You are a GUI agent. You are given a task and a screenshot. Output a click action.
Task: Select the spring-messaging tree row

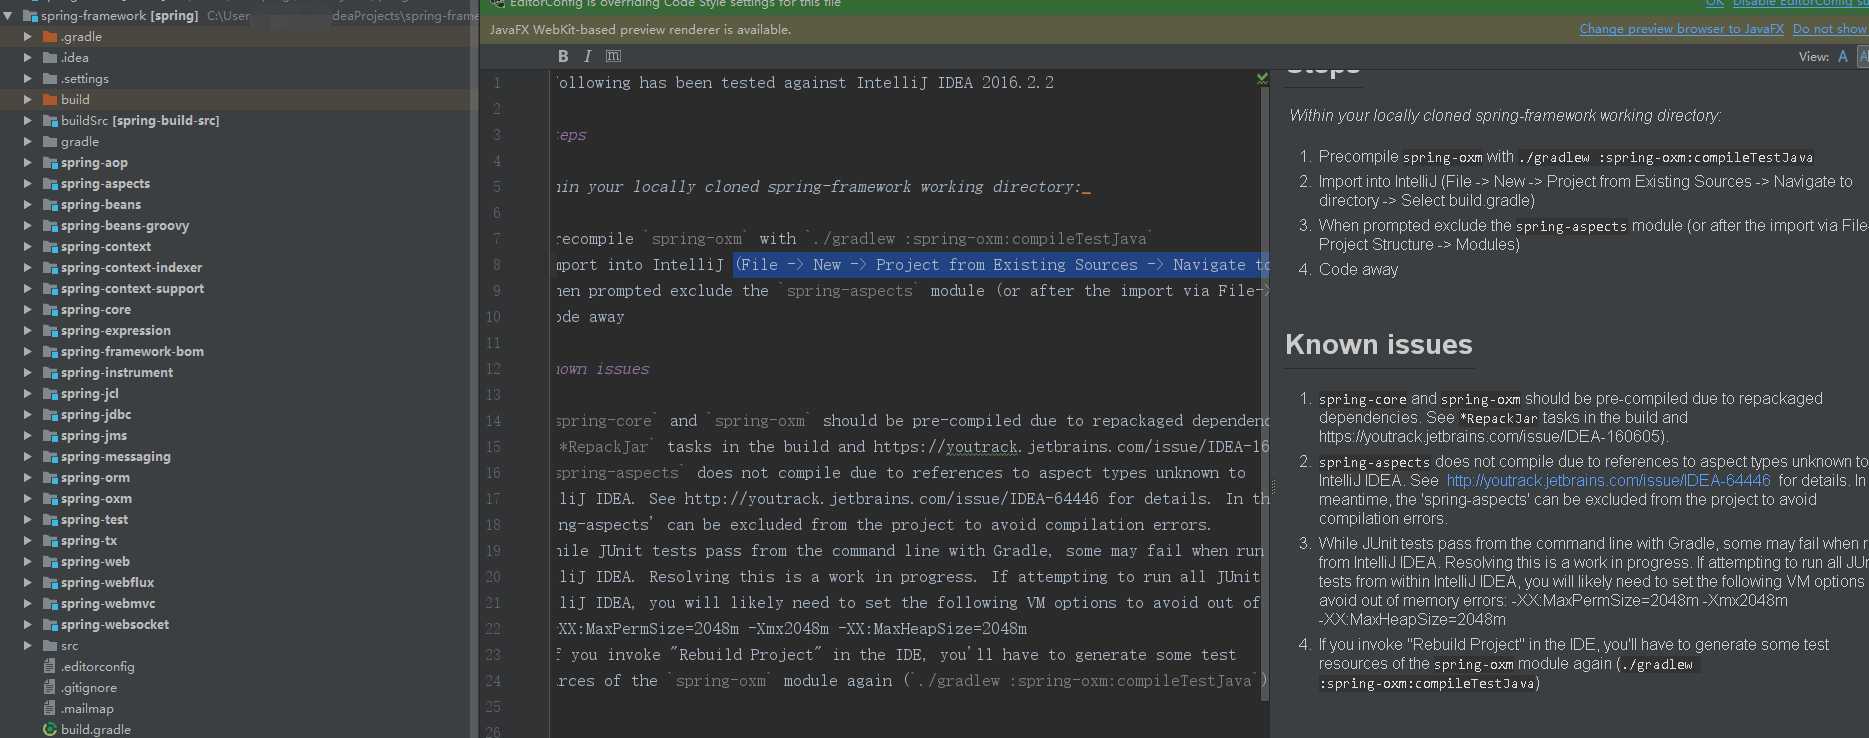(236, 457)
